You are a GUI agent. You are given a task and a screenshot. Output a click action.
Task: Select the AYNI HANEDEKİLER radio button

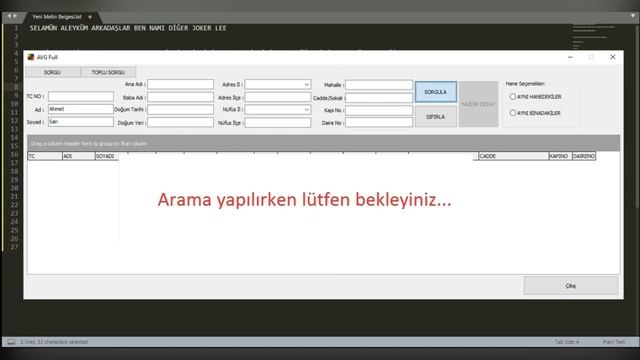(x=513, y=97)
